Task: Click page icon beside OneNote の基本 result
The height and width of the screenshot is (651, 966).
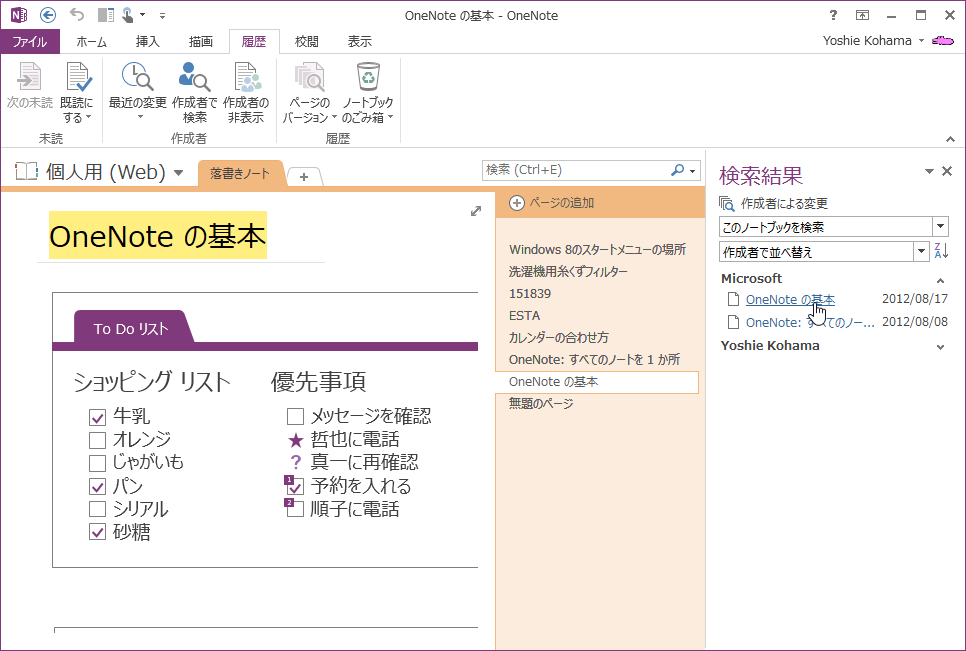Action: (733, 299)
